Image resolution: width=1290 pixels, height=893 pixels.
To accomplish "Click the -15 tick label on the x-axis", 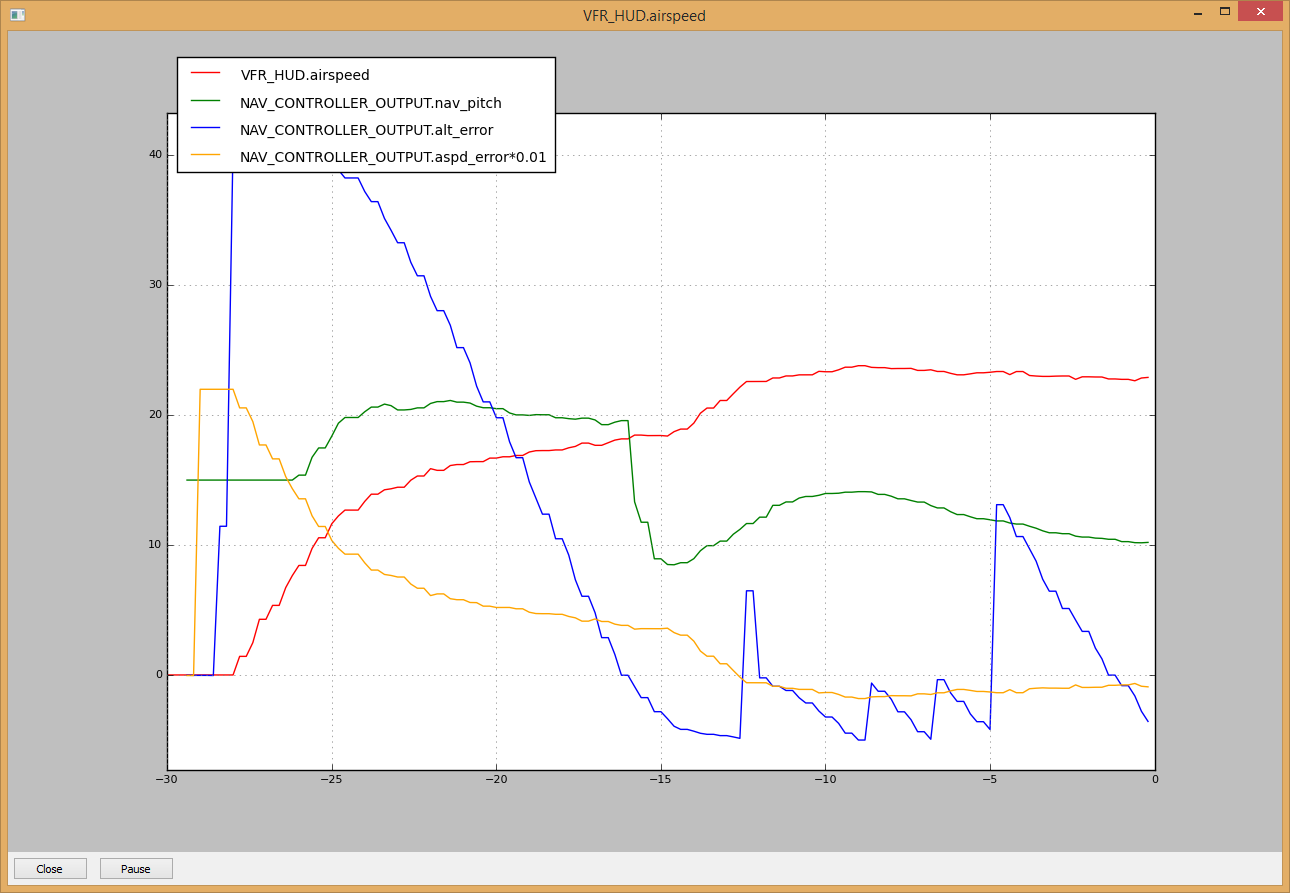I will coord(660,780).
